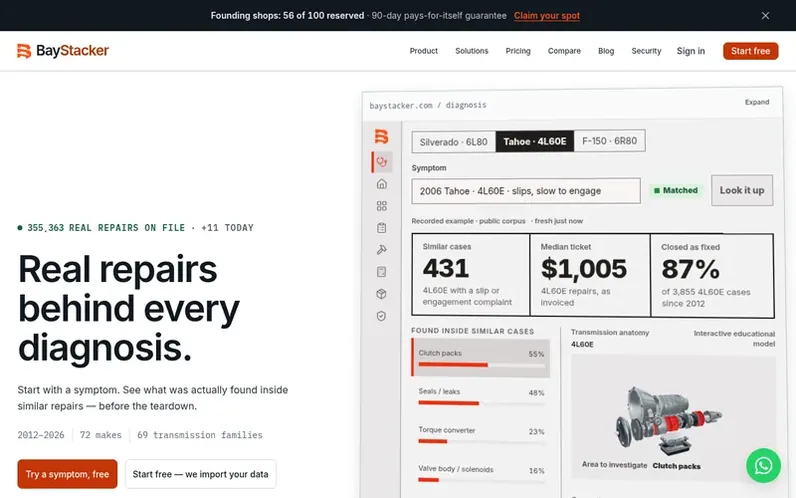Click the 4L60E transmission 3D model

(669, 420)
